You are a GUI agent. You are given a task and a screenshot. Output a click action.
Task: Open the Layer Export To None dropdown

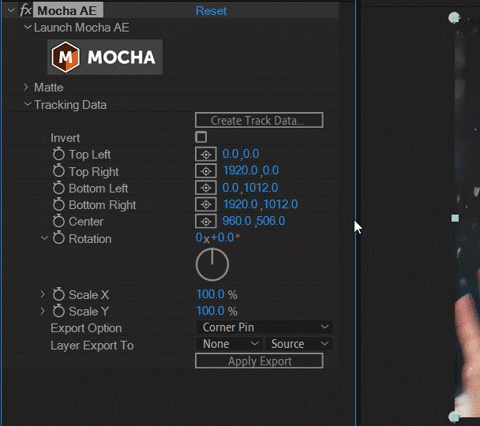click(229, 344)
